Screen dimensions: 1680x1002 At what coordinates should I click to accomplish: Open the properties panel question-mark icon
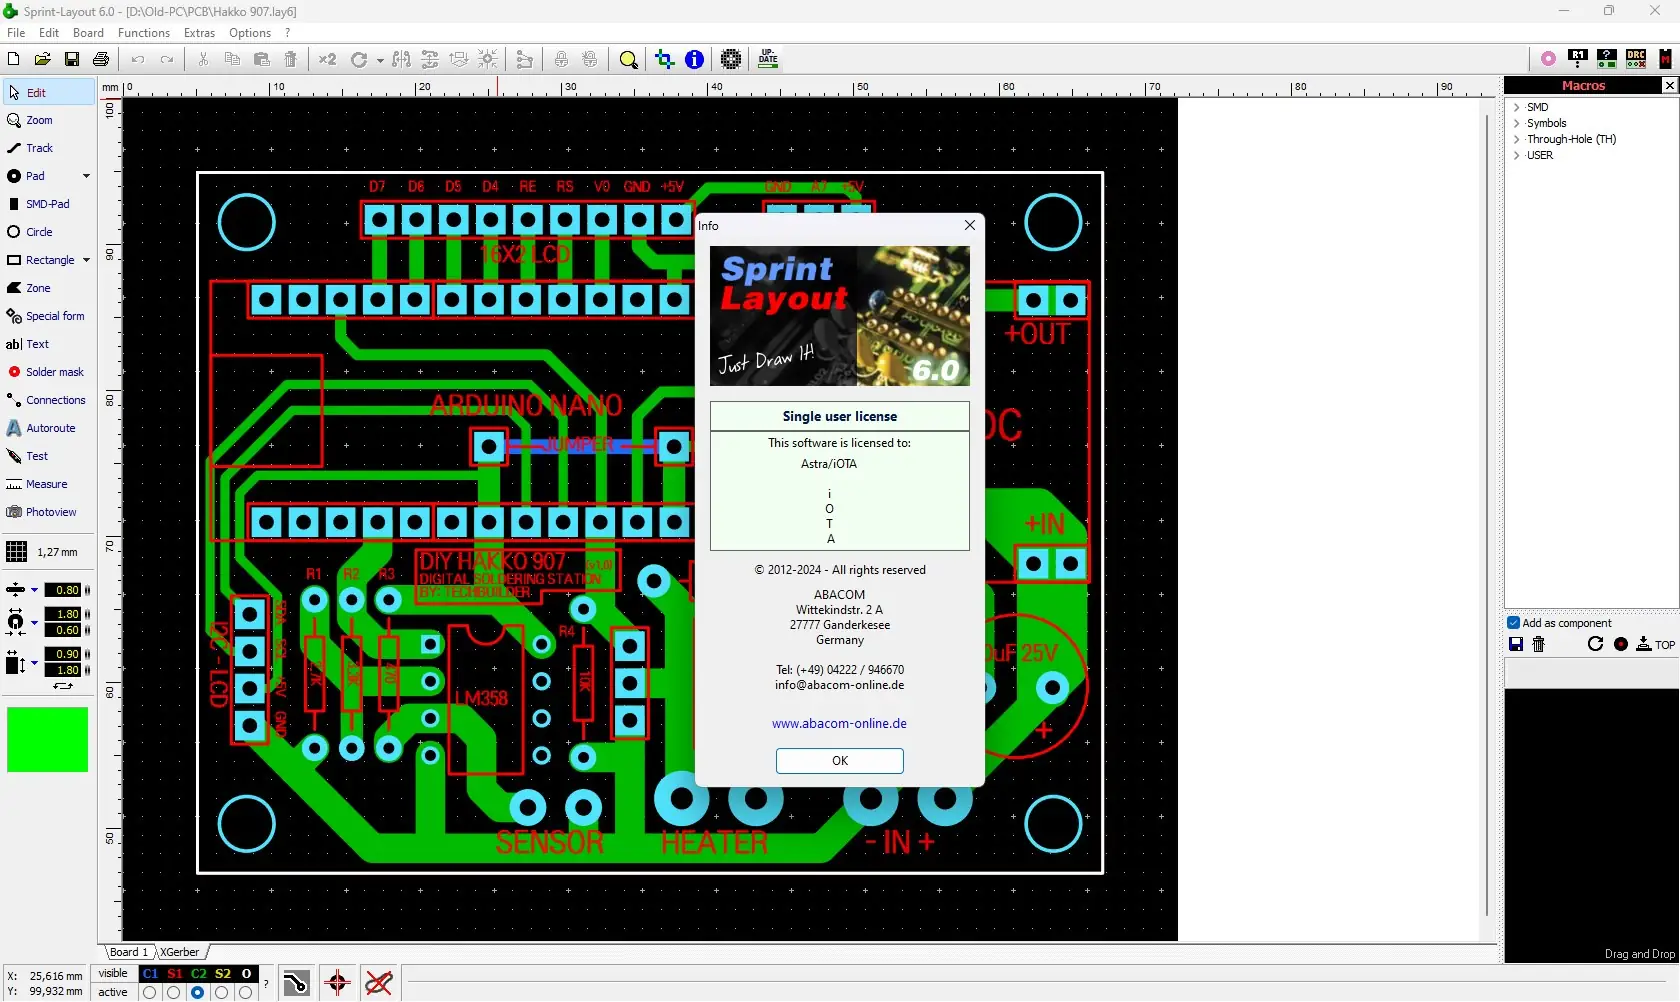[x=1607, y=59]
